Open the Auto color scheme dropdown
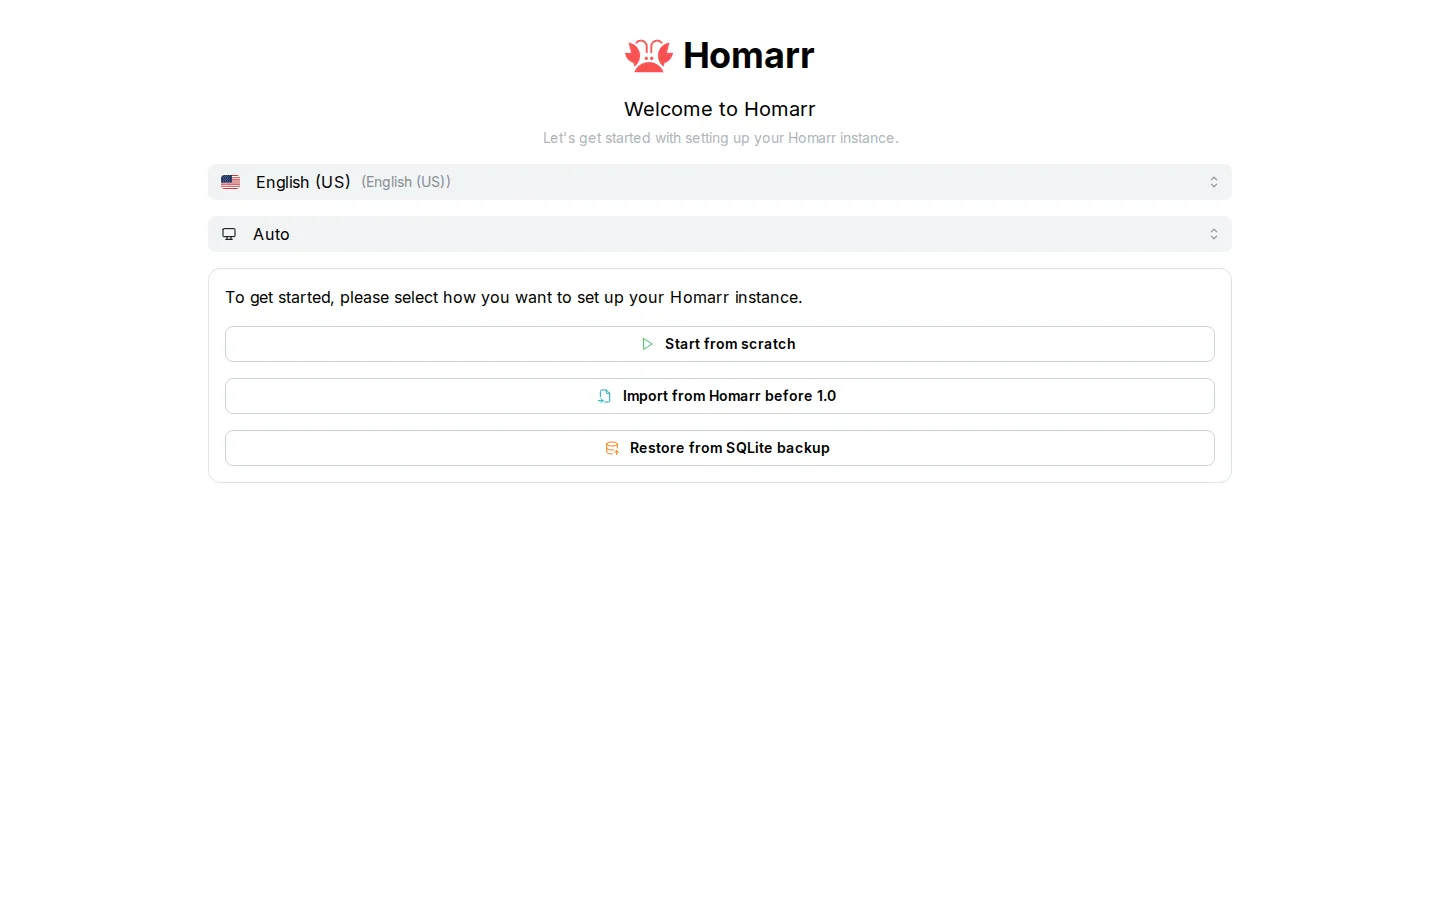The image size is (1440, 900). point(720,234)
